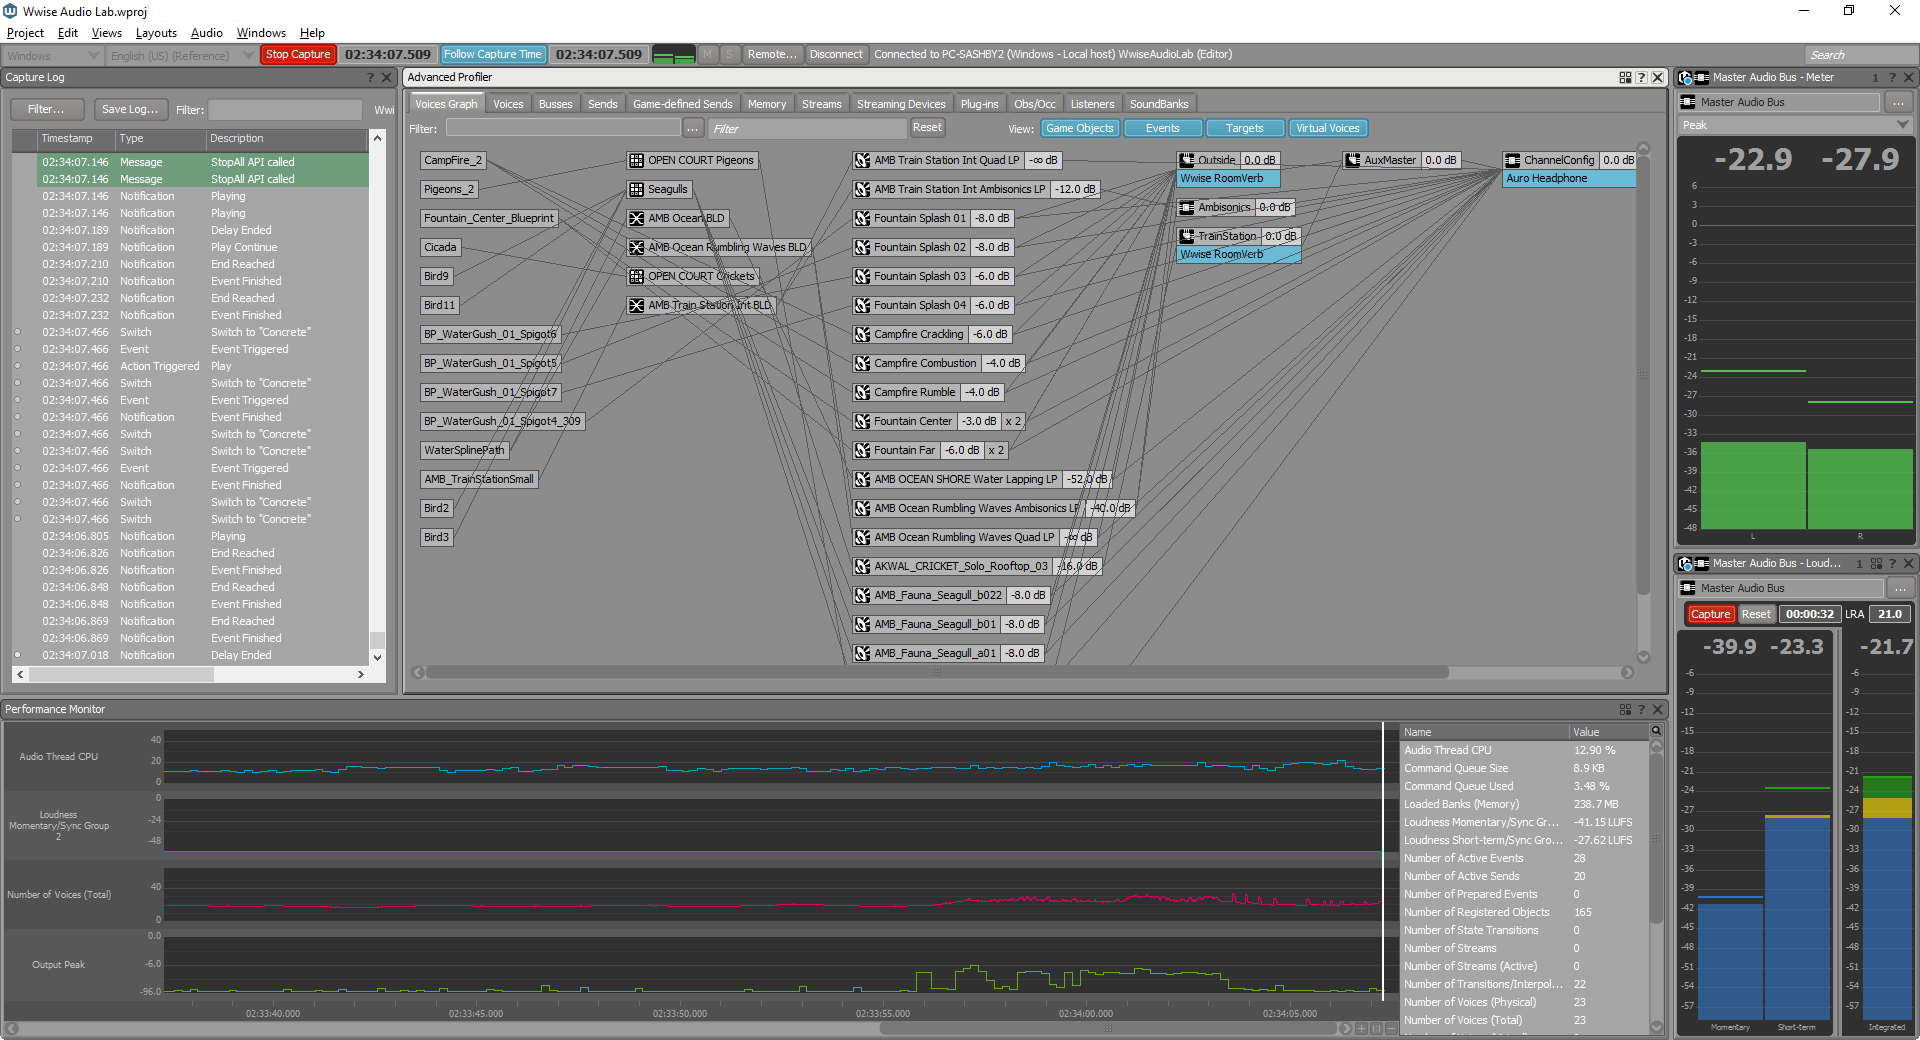
Task: Click Save Log... in Capture Log
Action: coord(130,109)
